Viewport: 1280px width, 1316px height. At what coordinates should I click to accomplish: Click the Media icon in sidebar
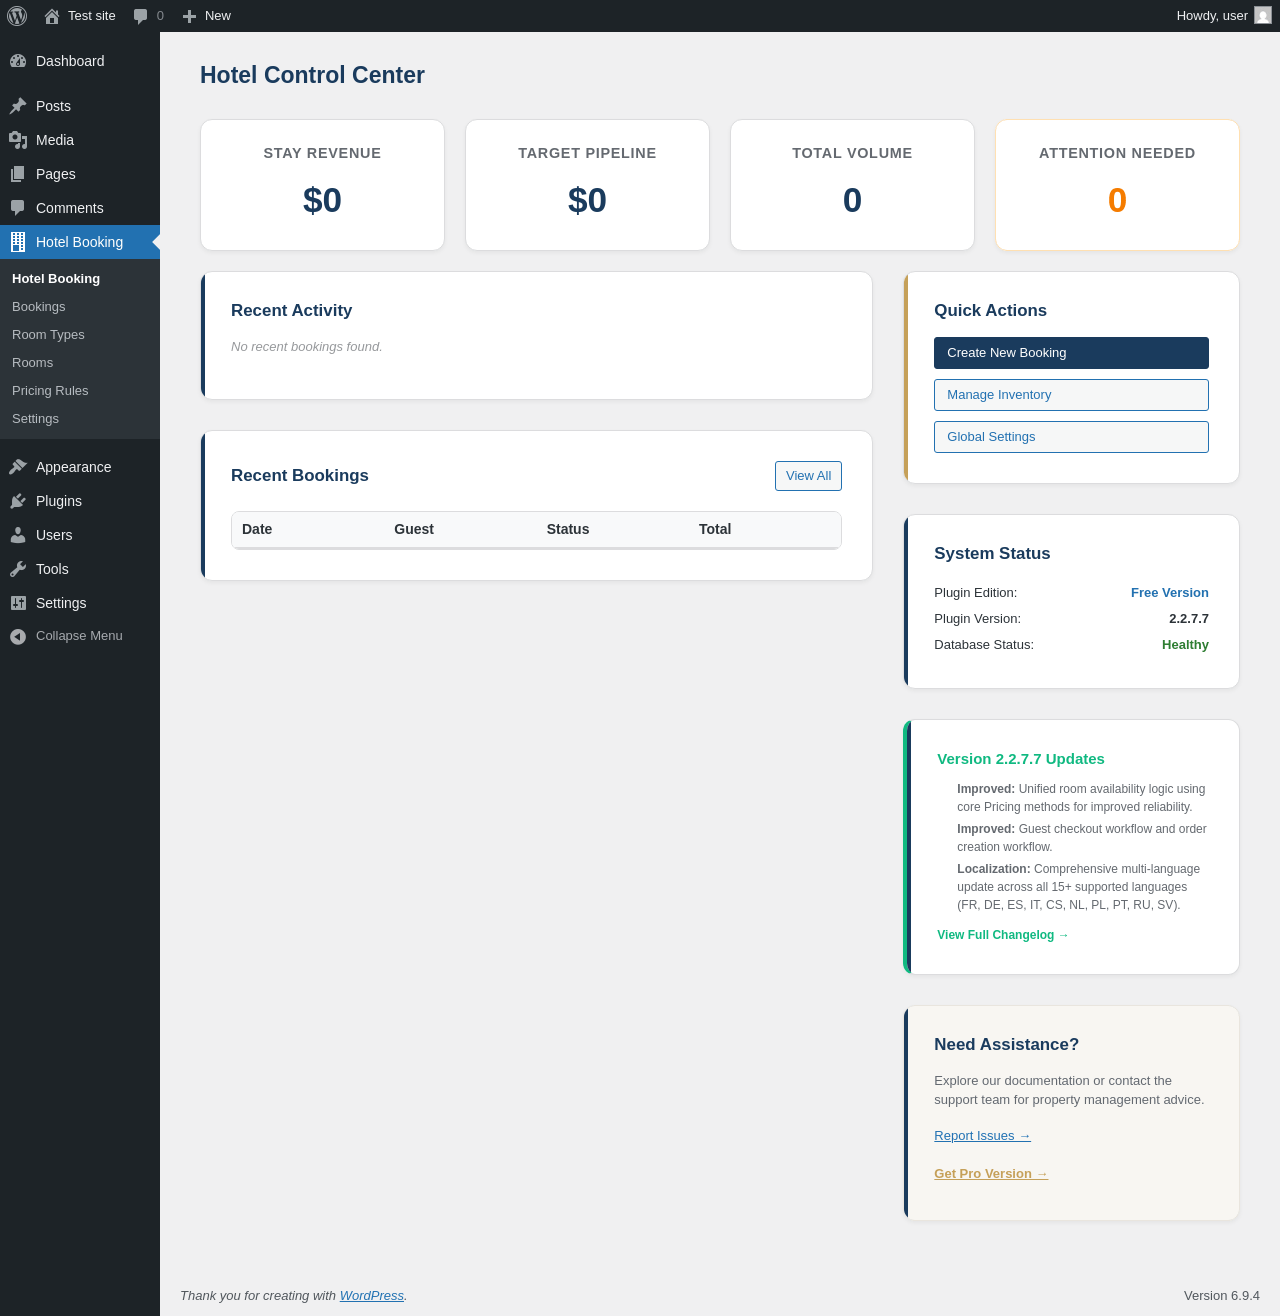pos(18,140)
